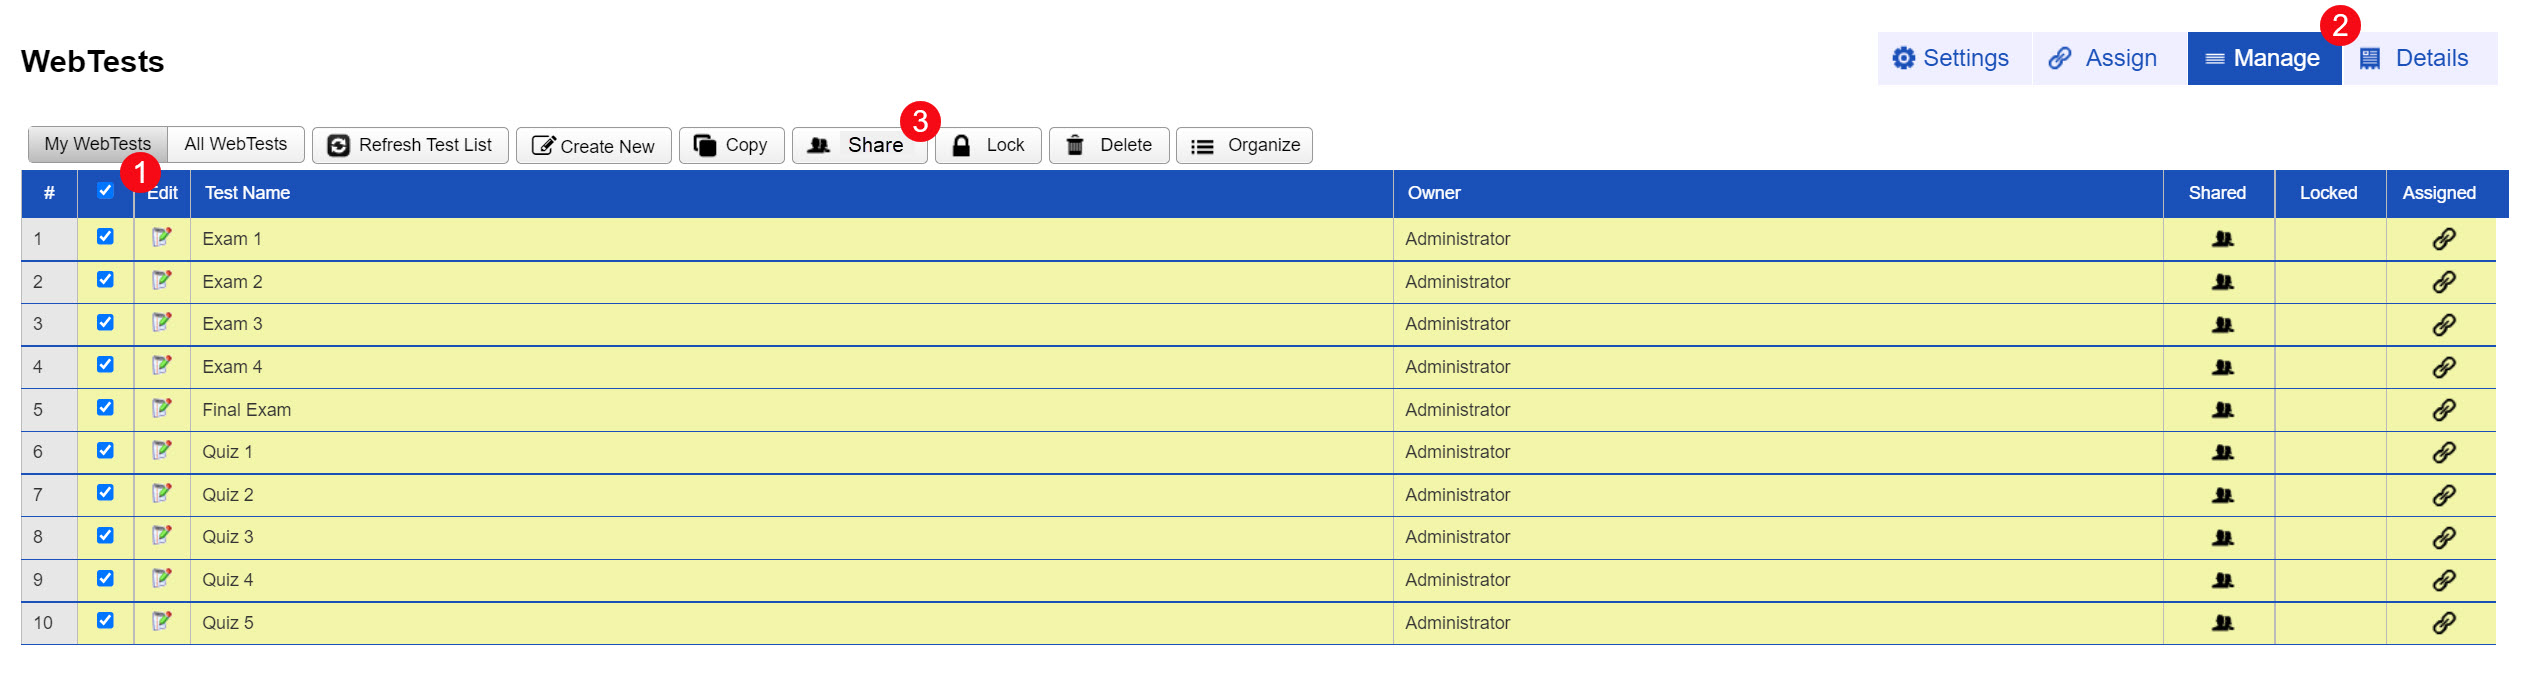This screenshot has width=2525, height=675.
Task: Open the Details tab
Action: pyautogui.click(x=2416, y=58)
